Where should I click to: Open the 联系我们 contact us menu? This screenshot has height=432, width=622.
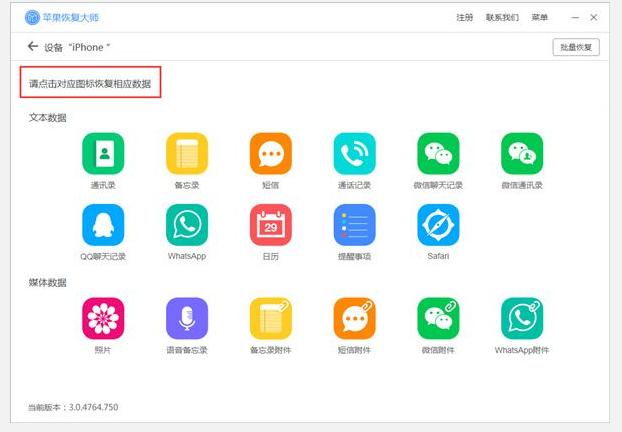(x=502, y=17)
